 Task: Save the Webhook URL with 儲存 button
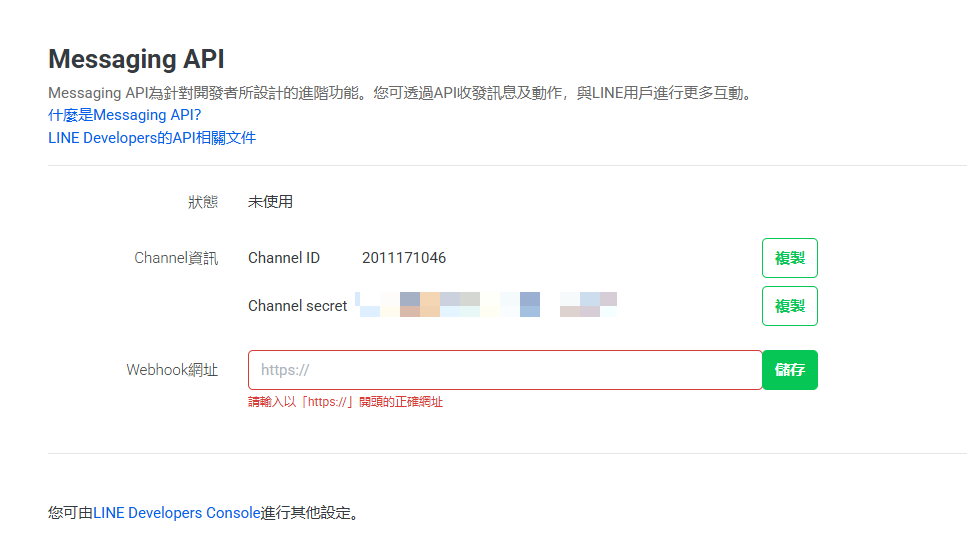coord(790,370)
